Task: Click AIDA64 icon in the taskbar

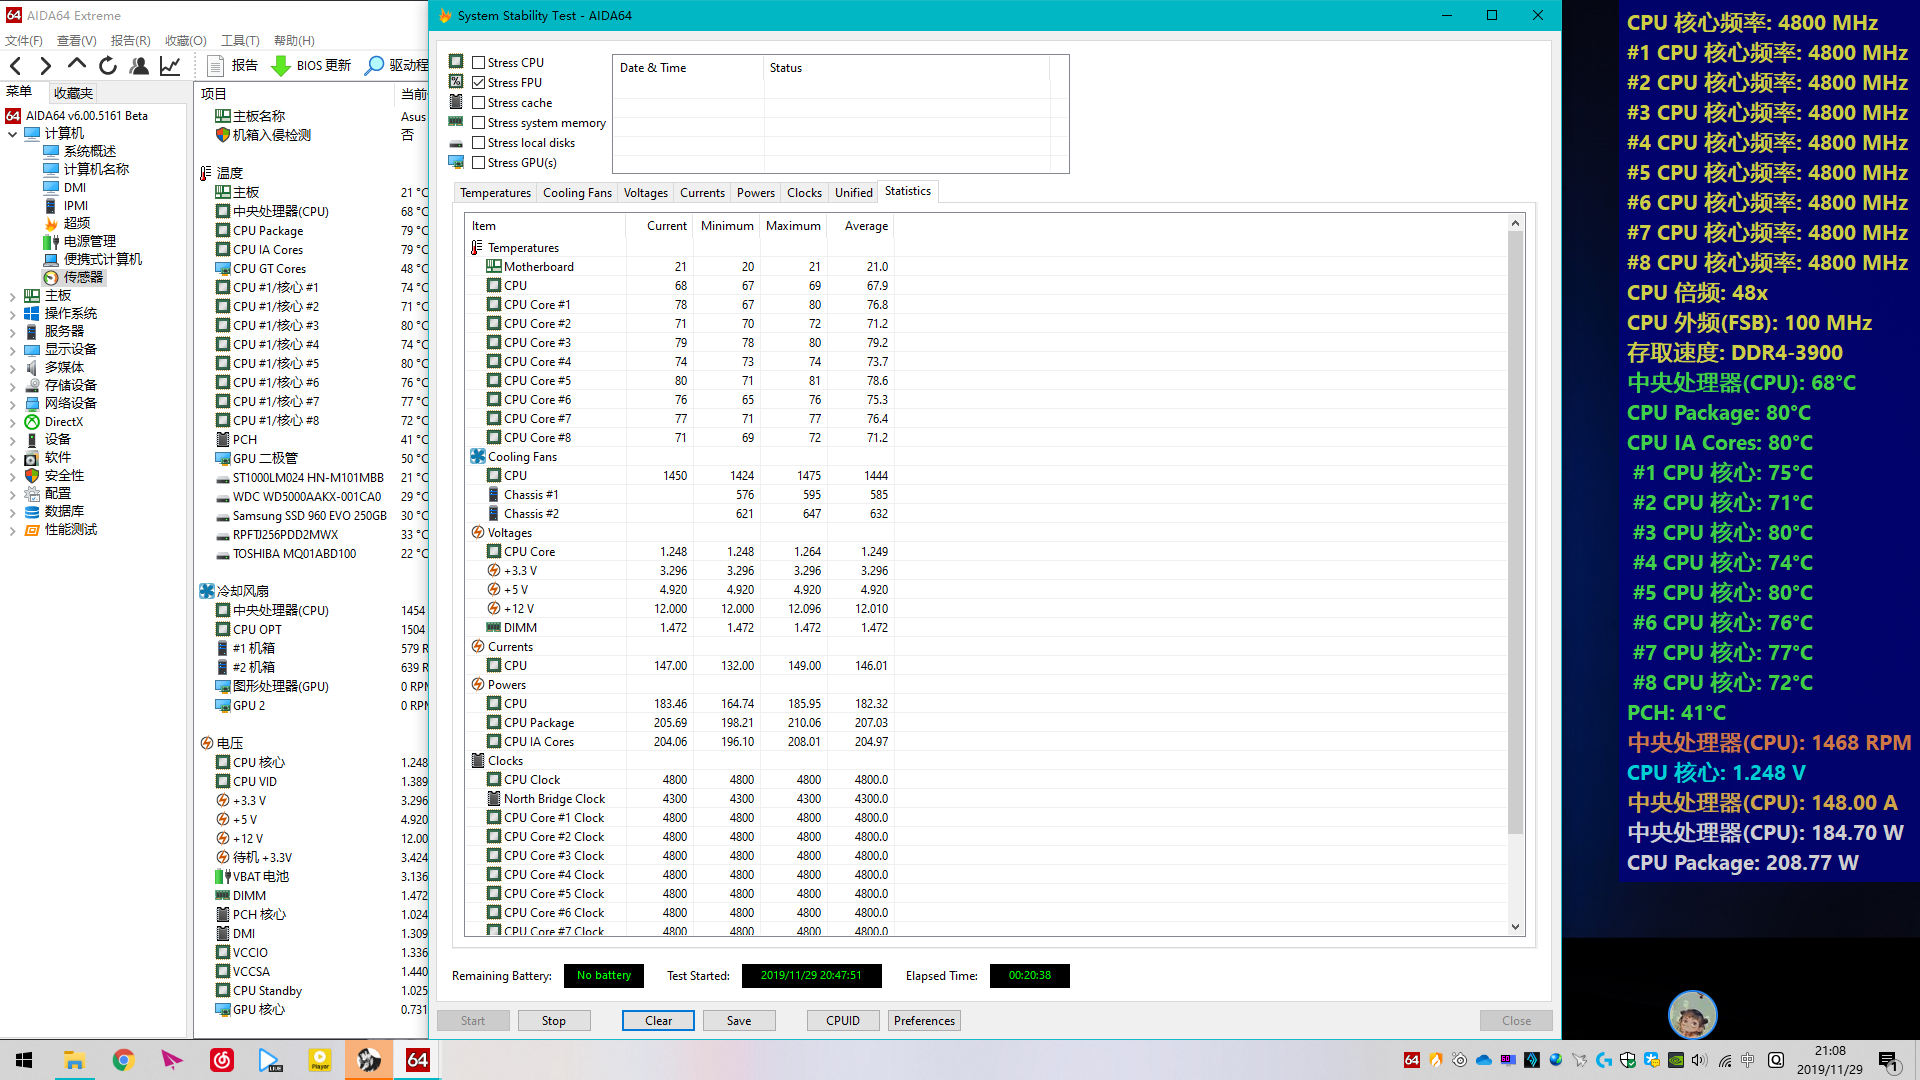Action: (418, 1060)
